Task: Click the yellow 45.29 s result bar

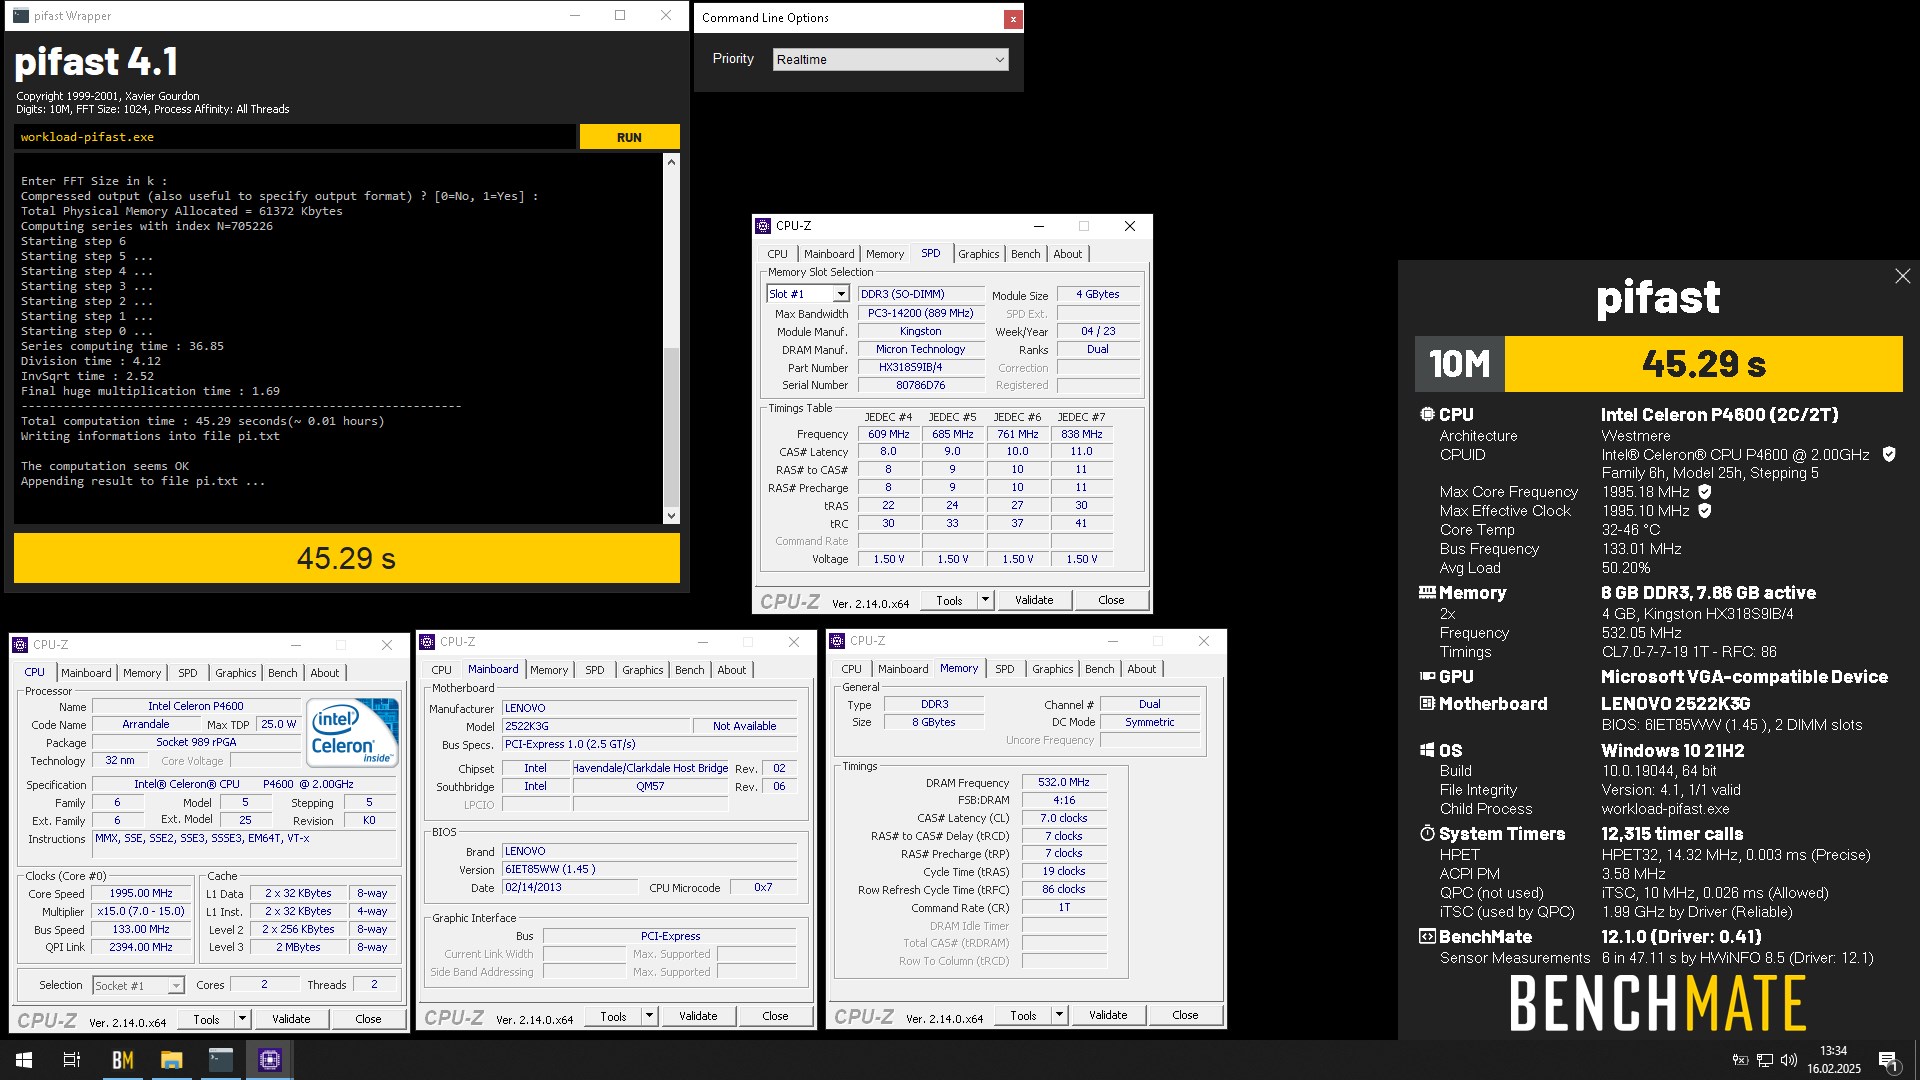Action: (x=347, y=558)
